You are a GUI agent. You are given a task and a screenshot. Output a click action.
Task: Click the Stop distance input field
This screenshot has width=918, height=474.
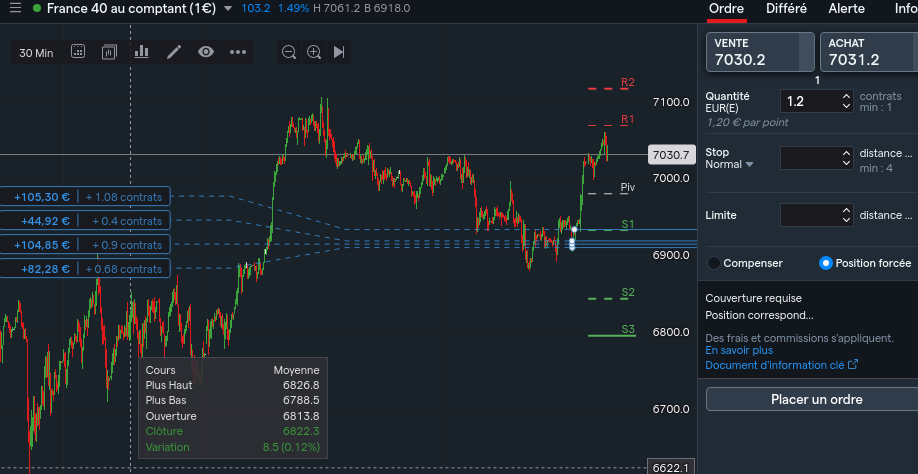pos(810,158)
